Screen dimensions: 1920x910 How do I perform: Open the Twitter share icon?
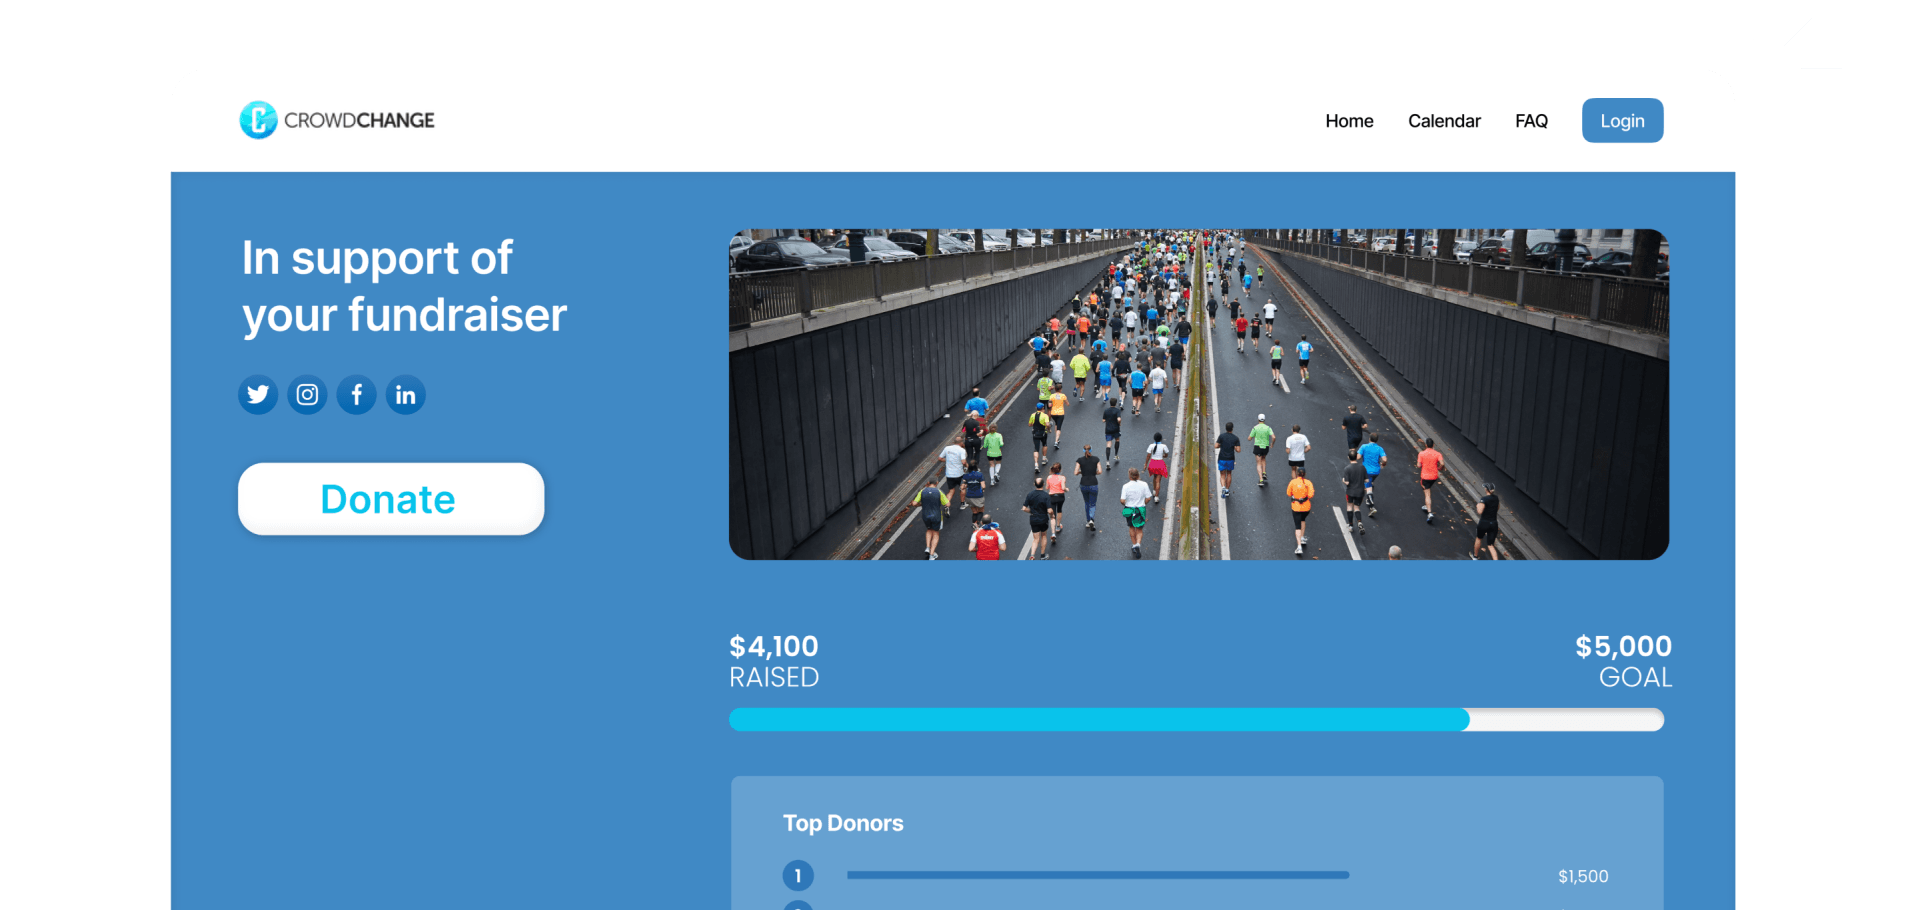(257, 394)
